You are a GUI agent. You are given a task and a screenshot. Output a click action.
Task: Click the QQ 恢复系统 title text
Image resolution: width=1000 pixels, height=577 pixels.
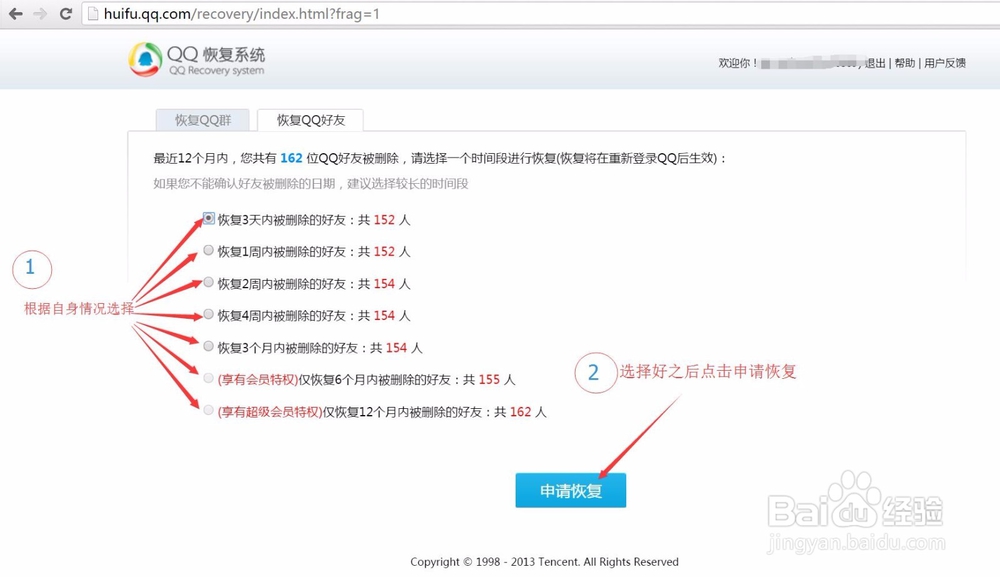[216, 54]
